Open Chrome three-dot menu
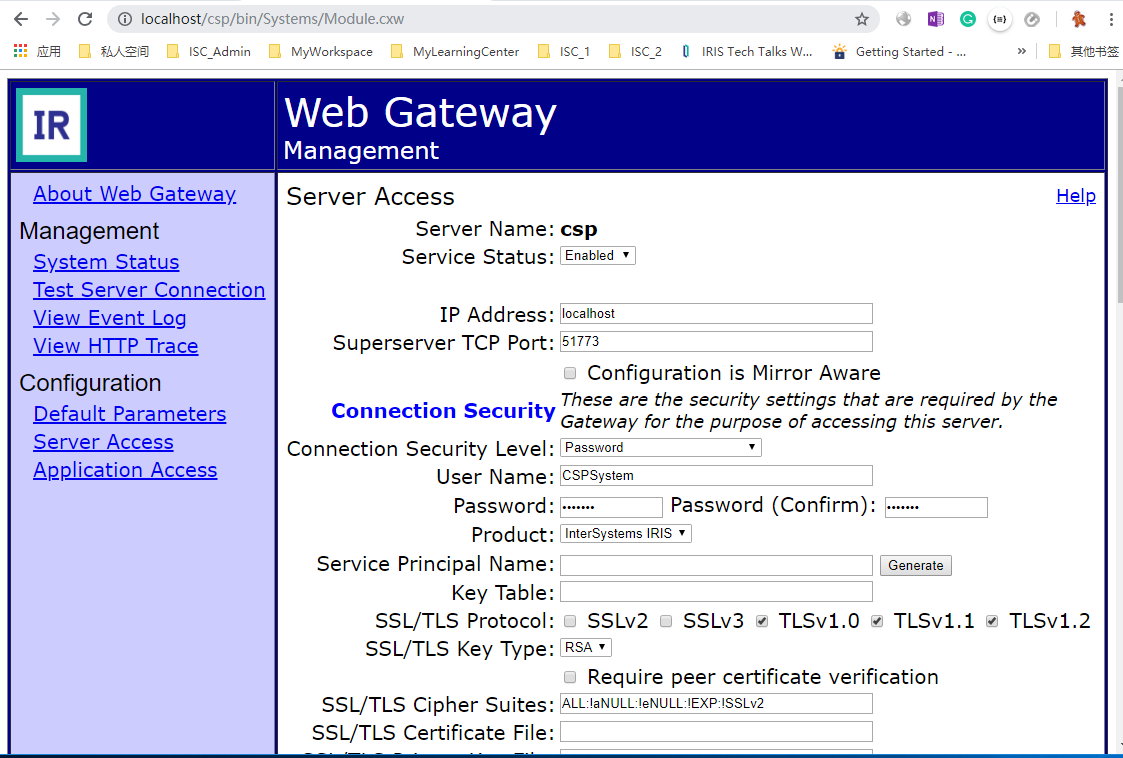This screenshot has width=1123, height=758. click(1111, 19)
